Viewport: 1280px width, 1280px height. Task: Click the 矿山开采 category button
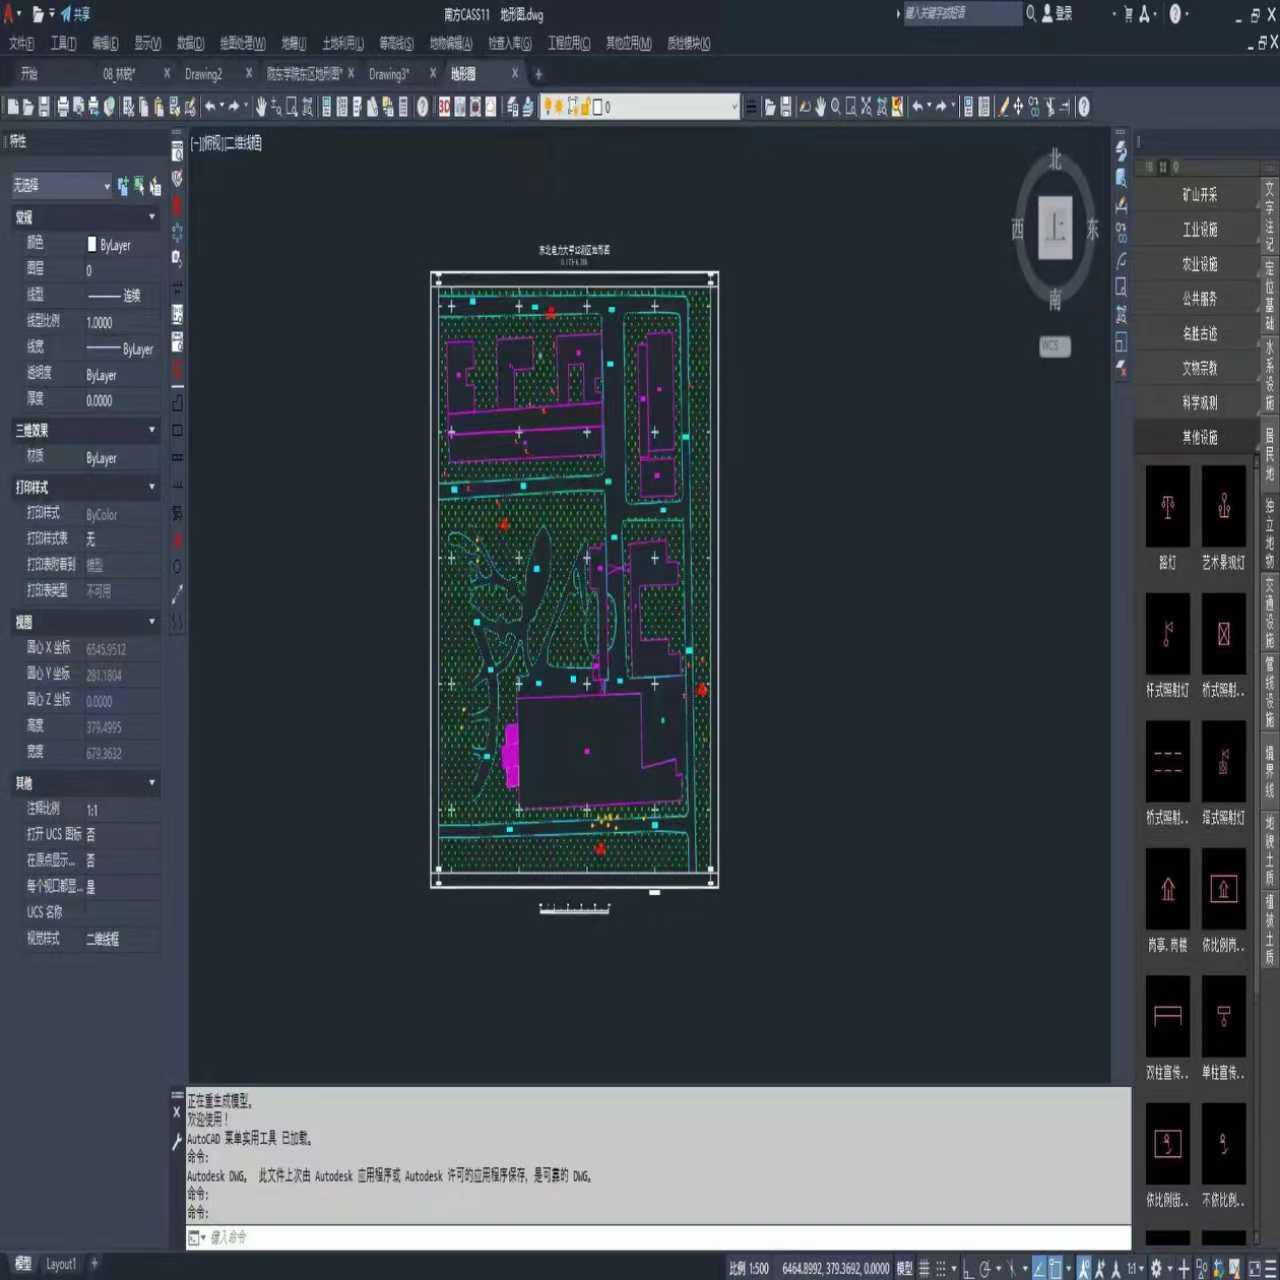[x=1199, y=195]
